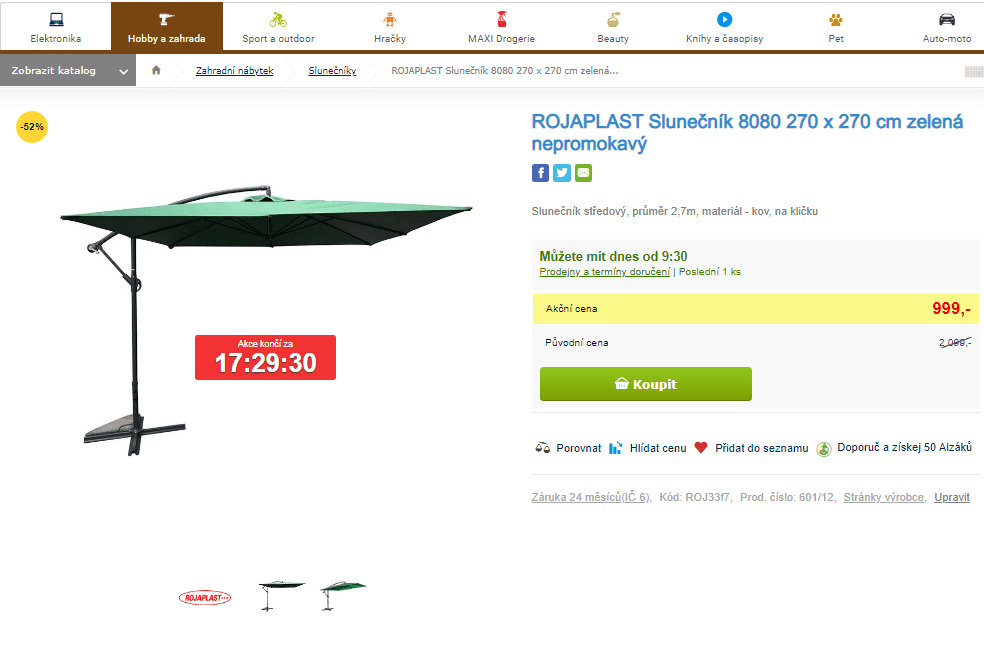Screen dimensions: 984x650
Task: Open Prodejny a termíny doručení link
Action: (604, 272)
